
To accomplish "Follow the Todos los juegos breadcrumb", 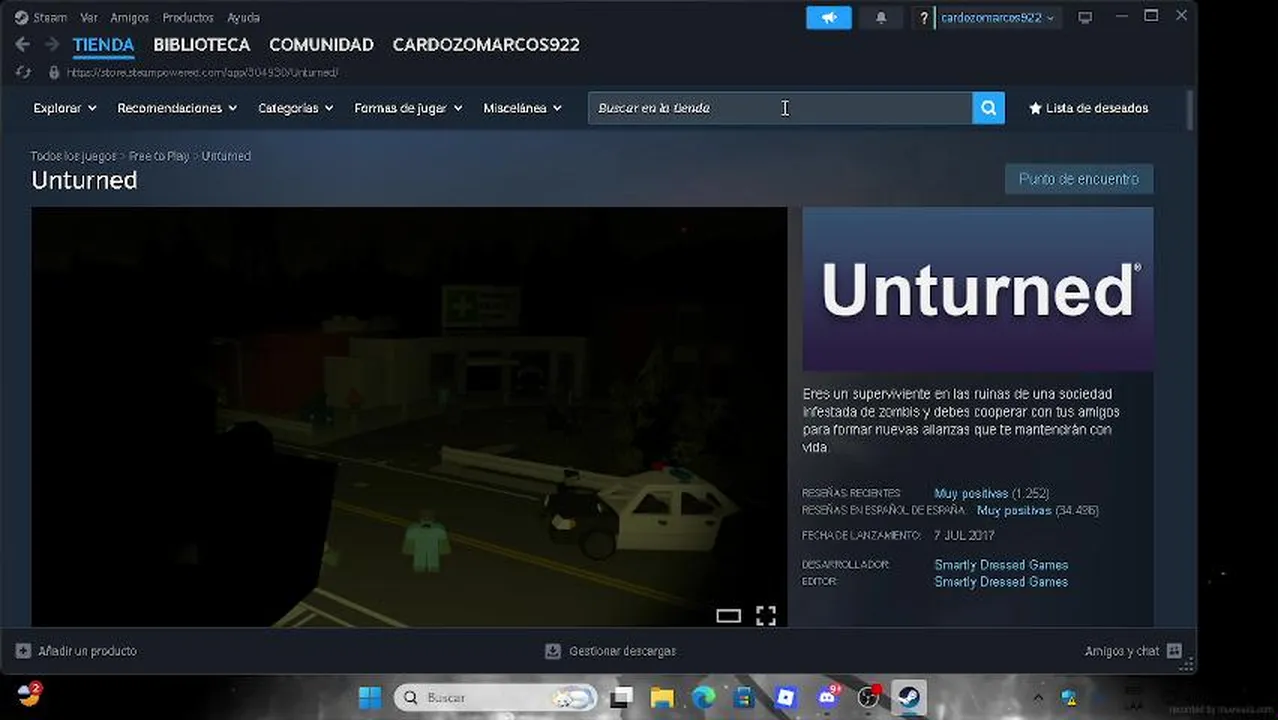I will (74, 156).
